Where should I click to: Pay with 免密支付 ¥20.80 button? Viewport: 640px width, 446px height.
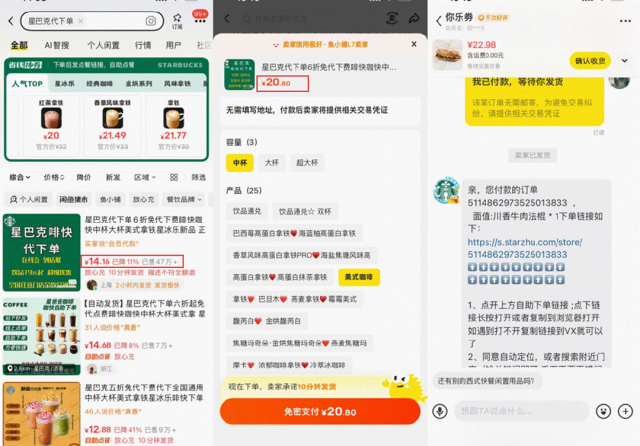[320, 412]
